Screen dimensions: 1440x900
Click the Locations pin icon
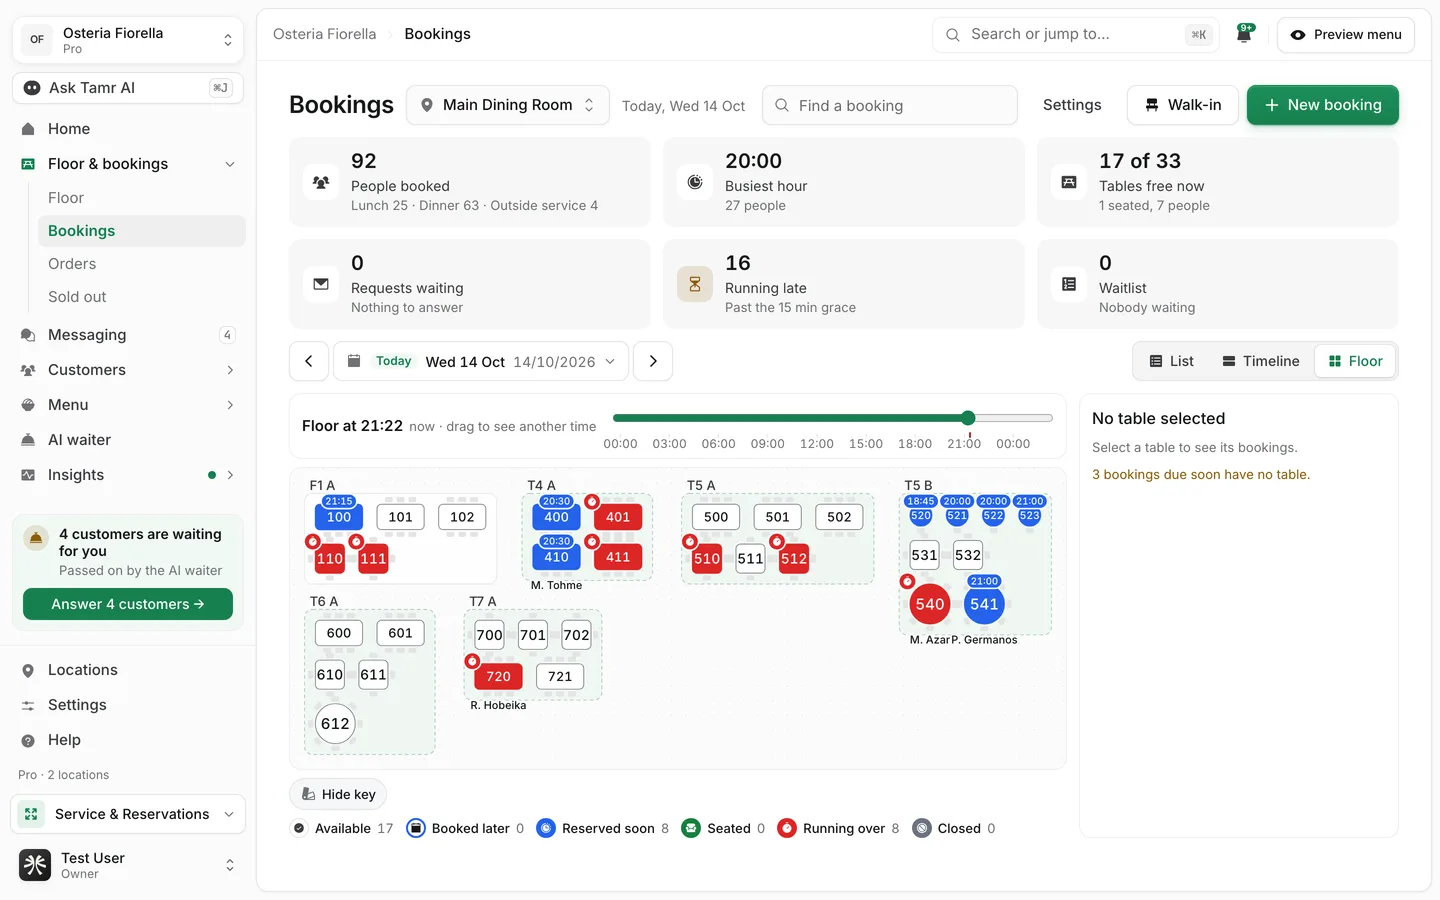point(28,670)
